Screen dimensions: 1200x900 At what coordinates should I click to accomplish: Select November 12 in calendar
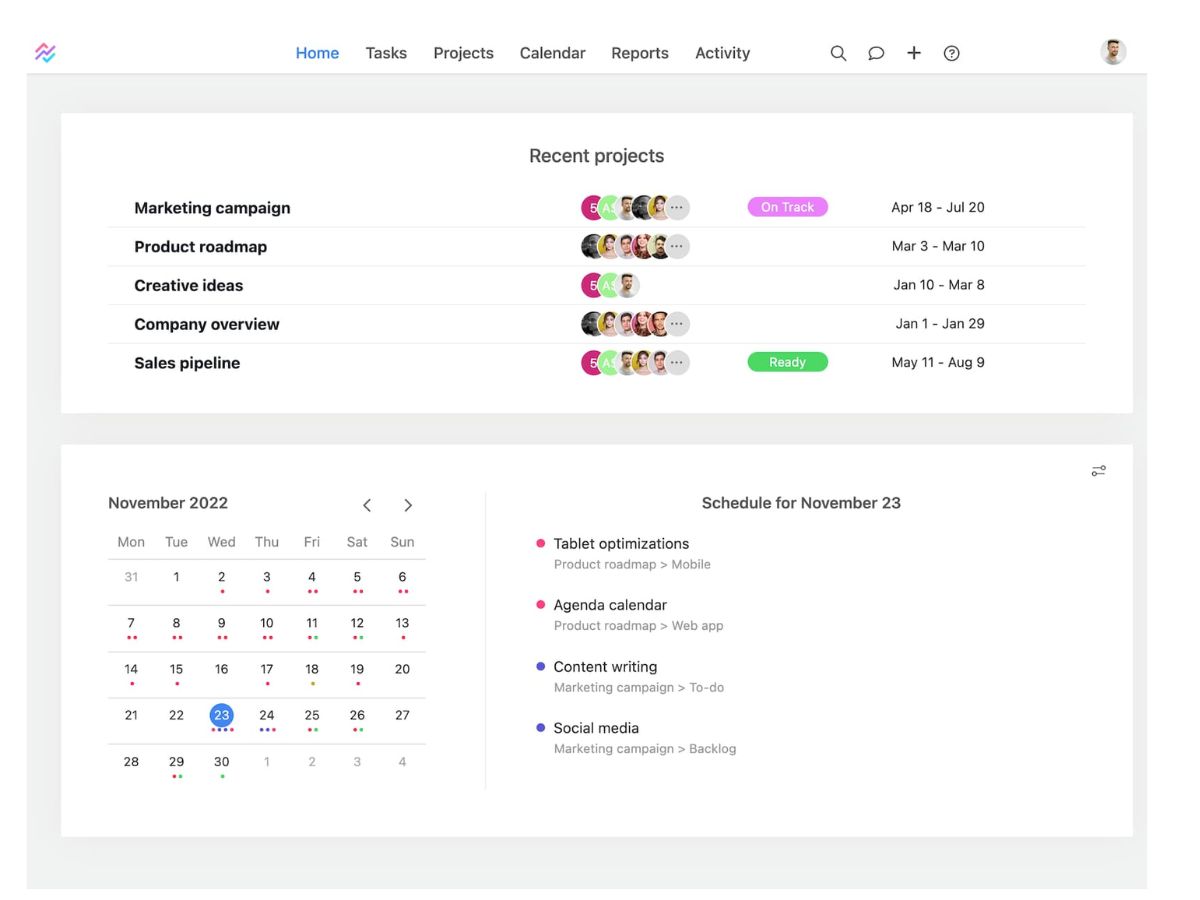coord(357,623)
